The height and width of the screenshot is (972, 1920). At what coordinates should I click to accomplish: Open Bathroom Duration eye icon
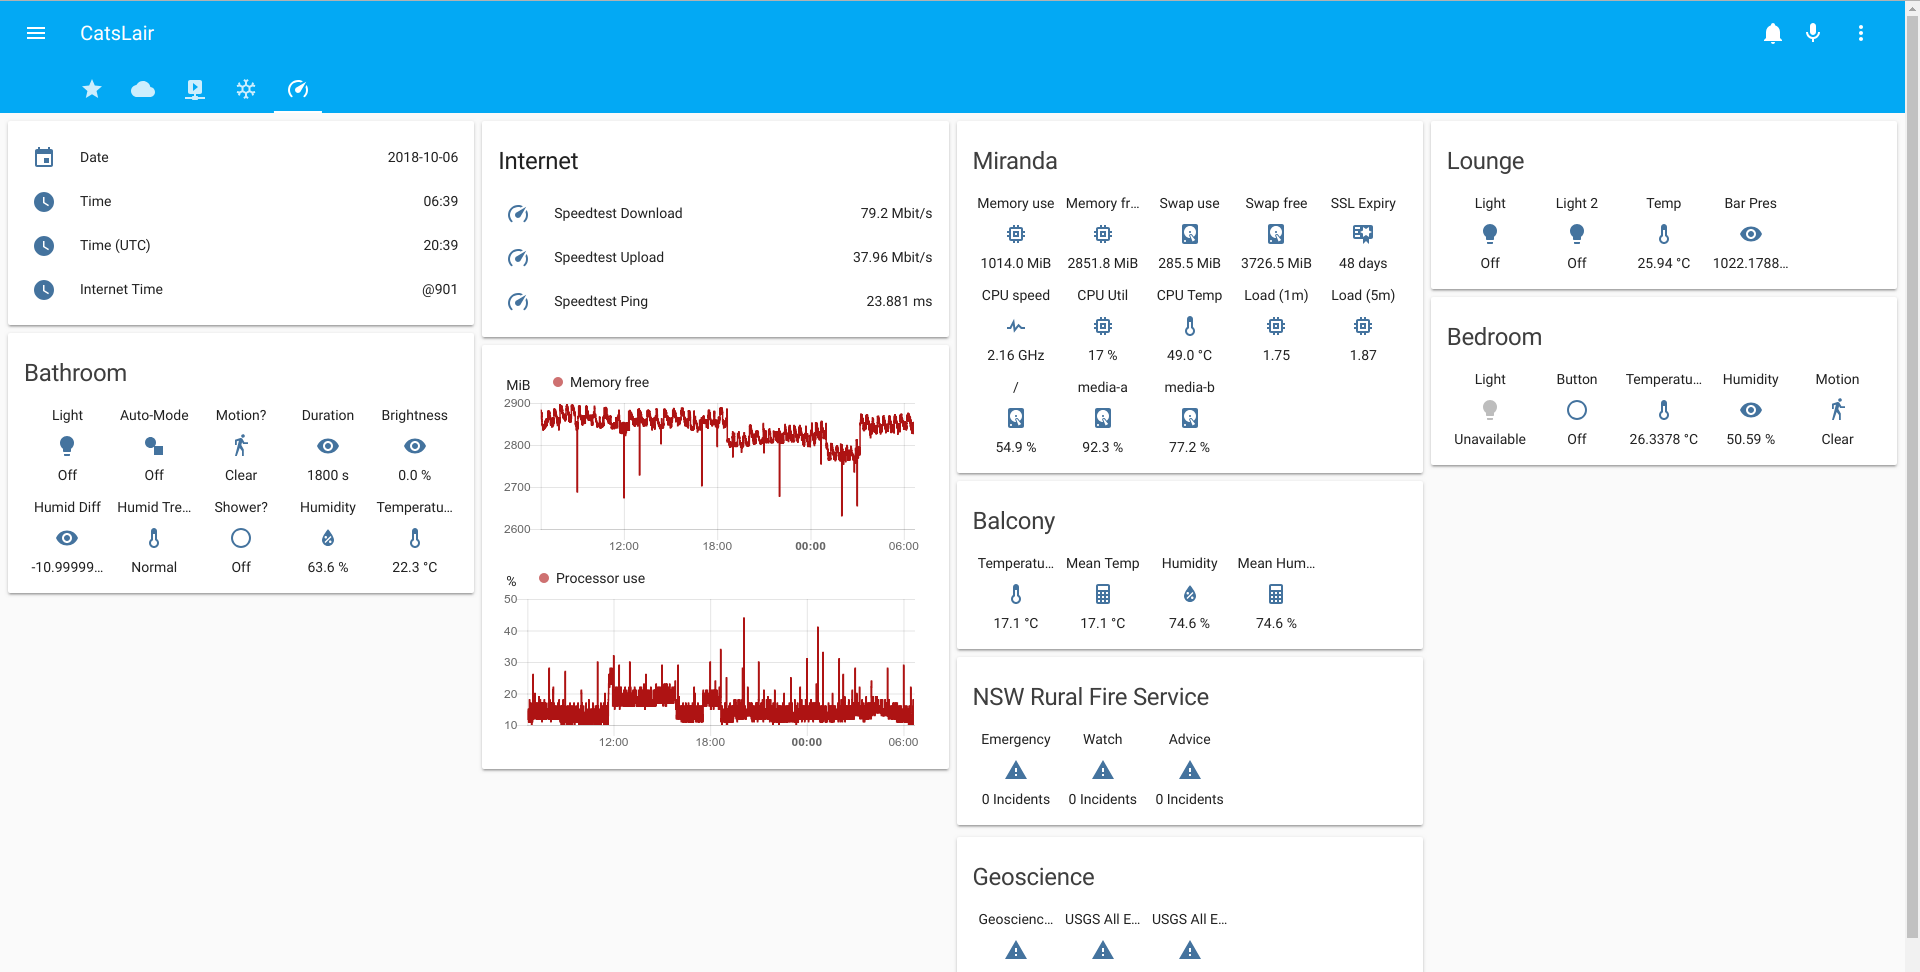(328, 446)
